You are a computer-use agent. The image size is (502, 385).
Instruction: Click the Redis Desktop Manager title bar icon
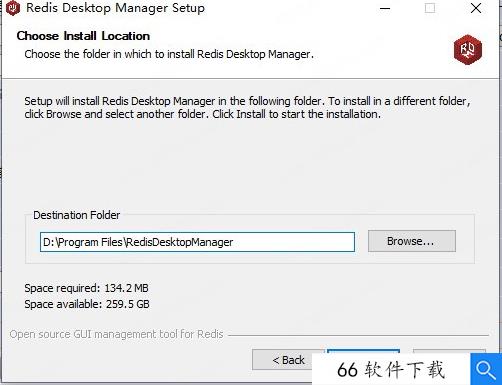(13, 8)
